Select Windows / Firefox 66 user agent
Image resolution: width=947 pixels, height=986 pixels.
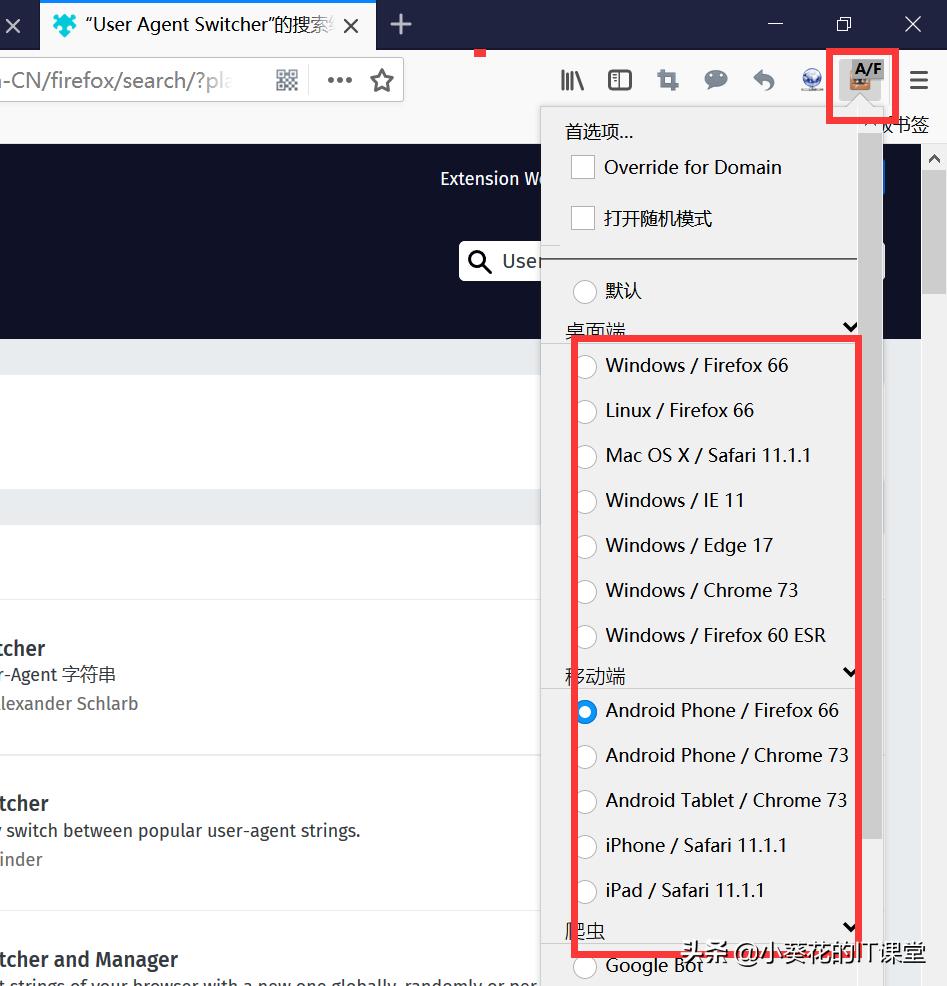[x=587, y=366]
